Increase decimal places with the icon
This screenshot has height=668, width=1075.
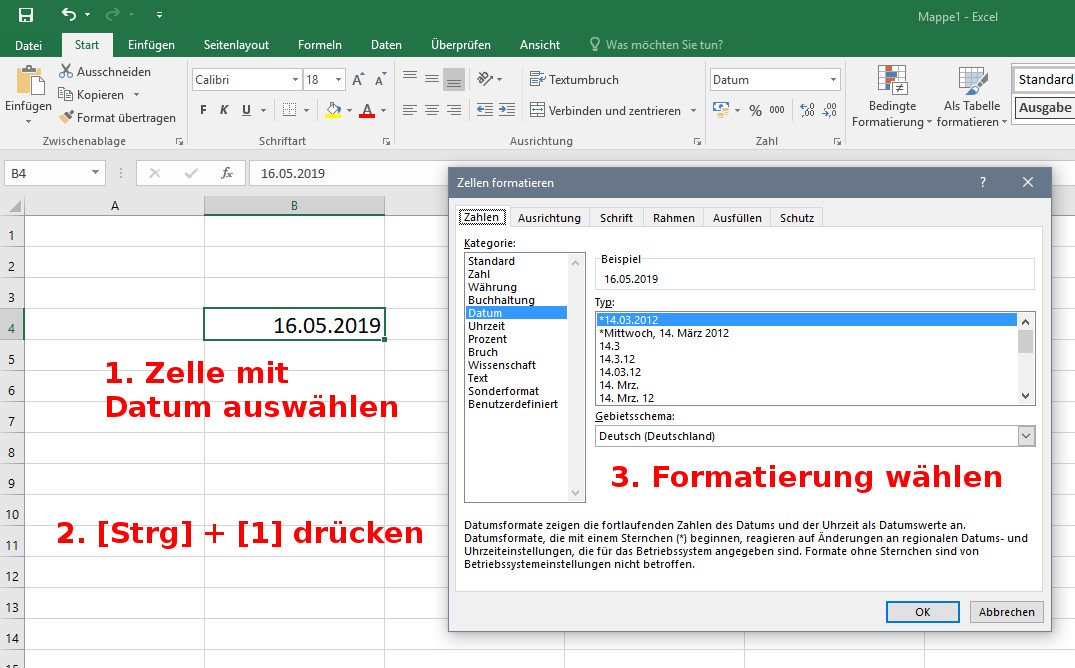[806, 110]
